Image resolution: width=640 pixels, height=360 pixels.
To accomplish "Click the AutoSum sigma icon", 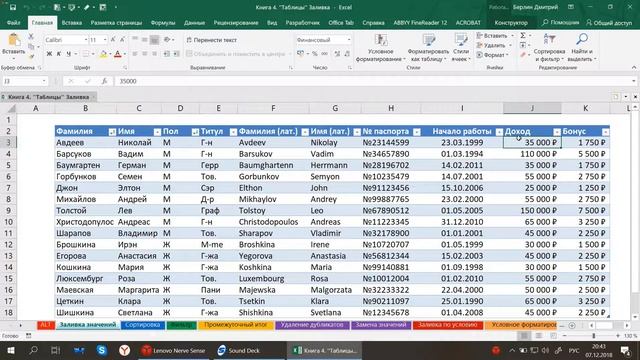I will (523, 36).
